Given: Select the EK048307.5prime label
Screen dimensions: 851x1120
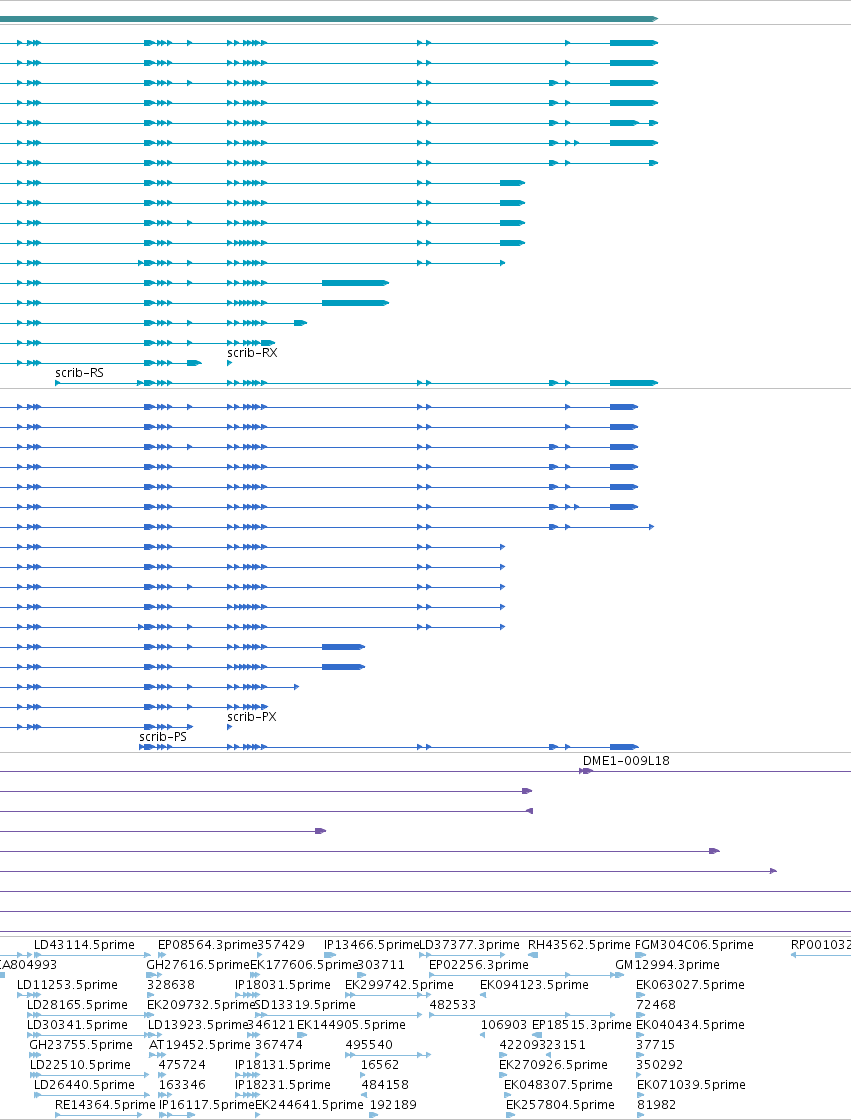Looking at the screenshot, I should (x=558, y=1085).
